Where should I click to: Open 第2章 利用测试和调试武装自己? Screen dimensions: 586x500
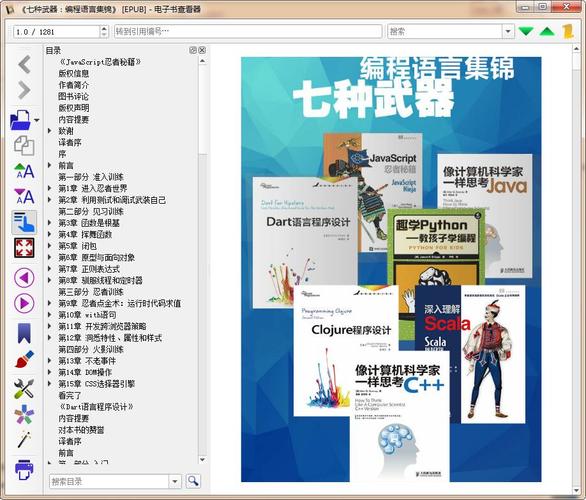click(x=112, y=200)
